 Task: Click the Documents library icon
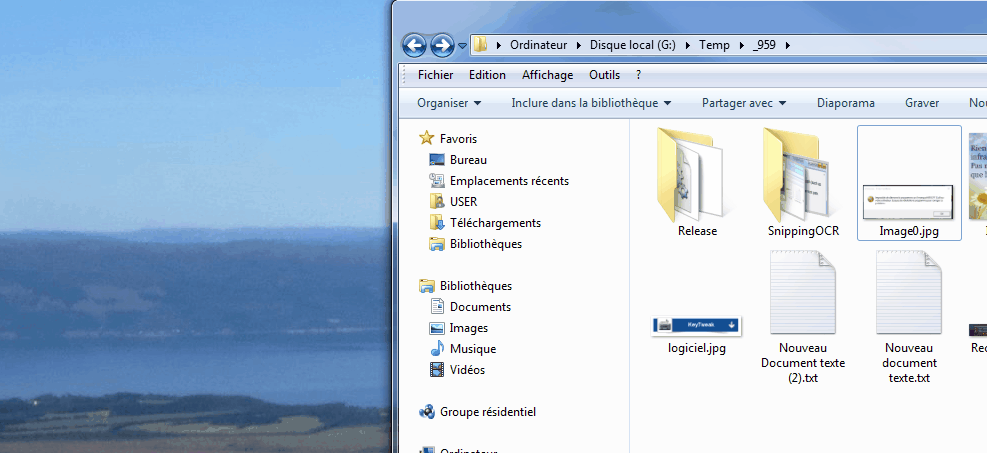coord(437,306)
